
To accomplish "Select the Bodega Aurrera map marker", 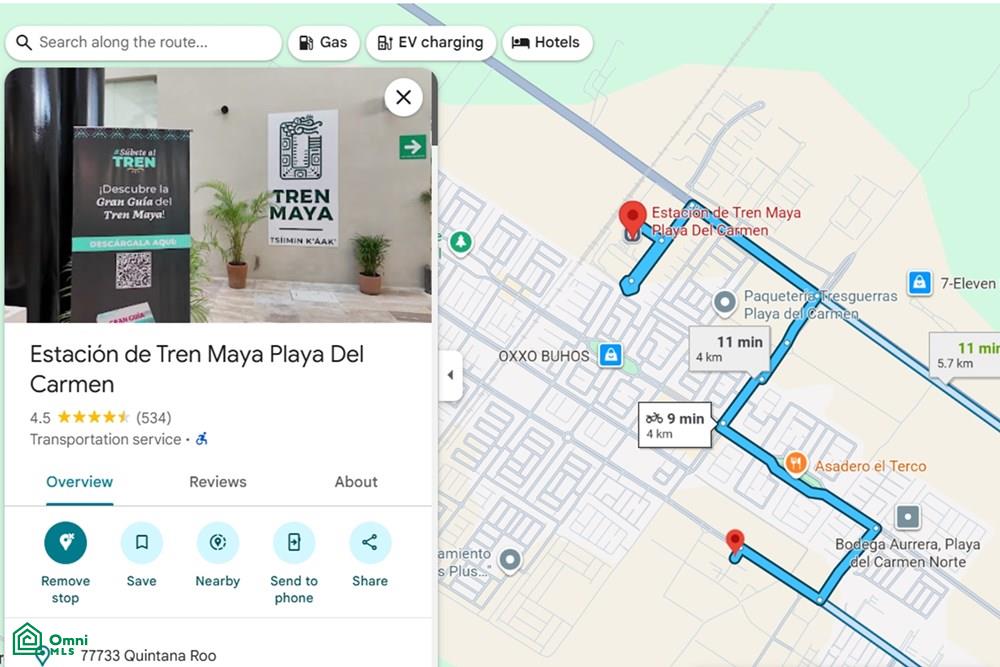I will pyautogui.click(x=908, y=517).
